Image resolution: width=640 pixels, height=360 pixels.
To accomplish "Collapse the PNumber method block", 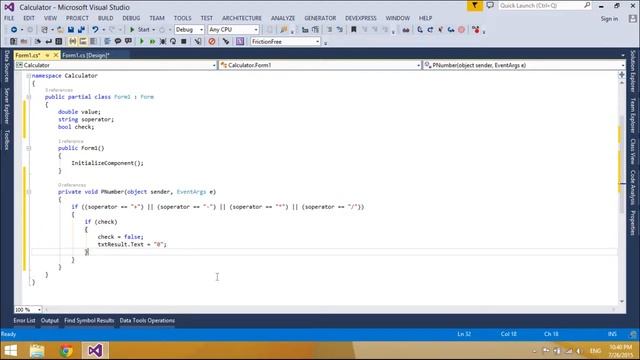I will coord(29,192).
